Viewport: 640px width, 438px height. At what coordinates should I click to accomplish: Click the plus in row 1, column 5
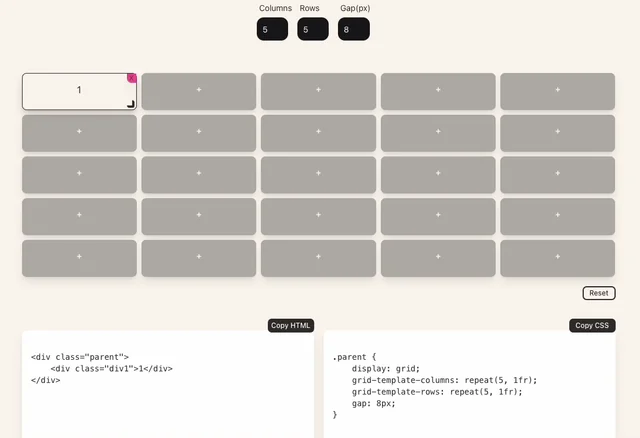pyautogui.click(x=557, y=91)
